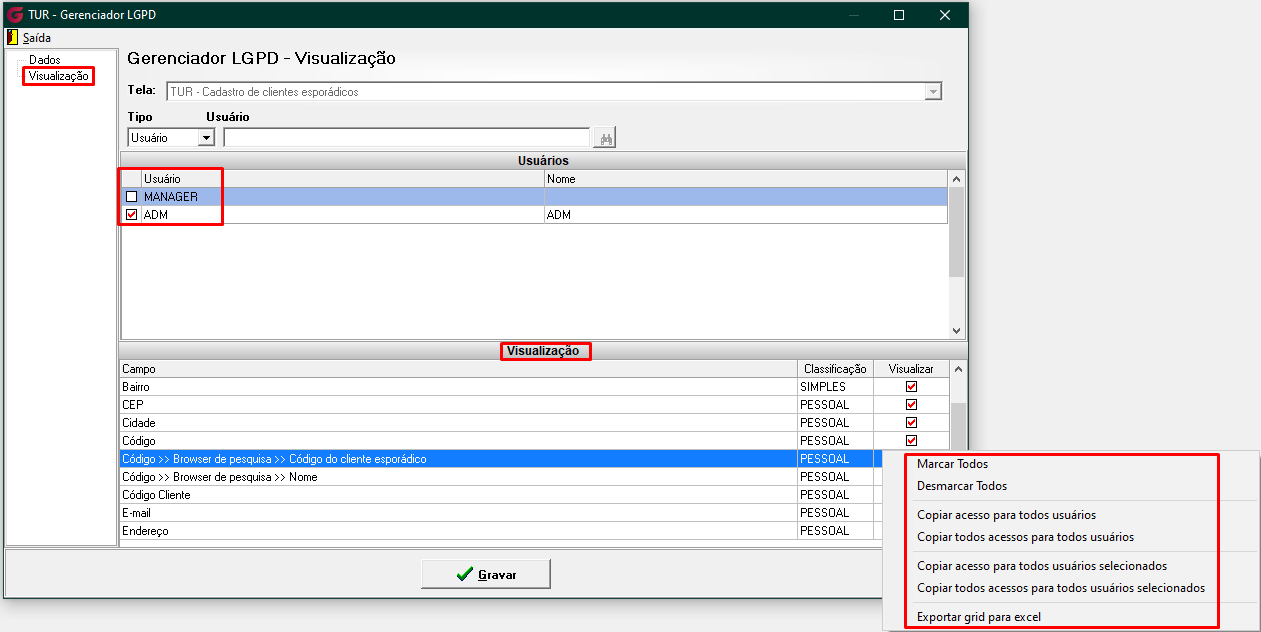Open the Tela dropdown list
1261x632 pixels.
point(933,92)
